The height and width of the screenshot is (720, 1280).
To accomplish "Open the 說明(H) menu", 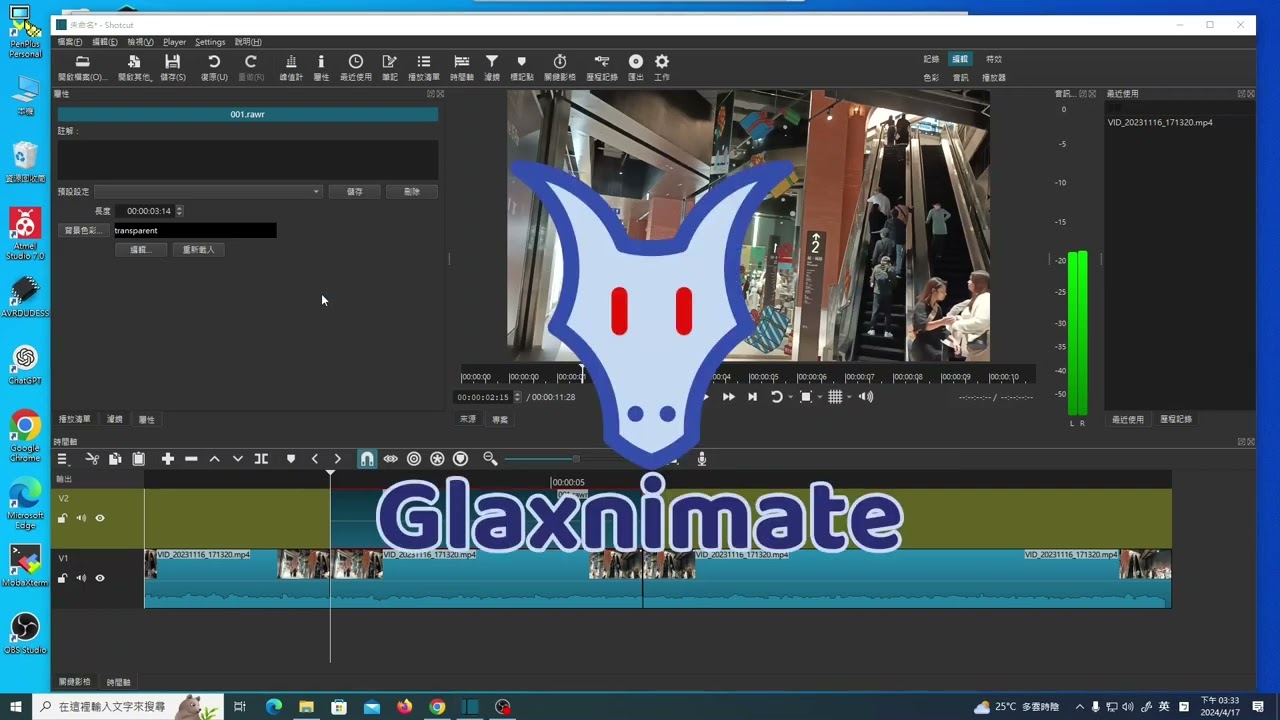I will pyautogui.click(x=248, y=42).
